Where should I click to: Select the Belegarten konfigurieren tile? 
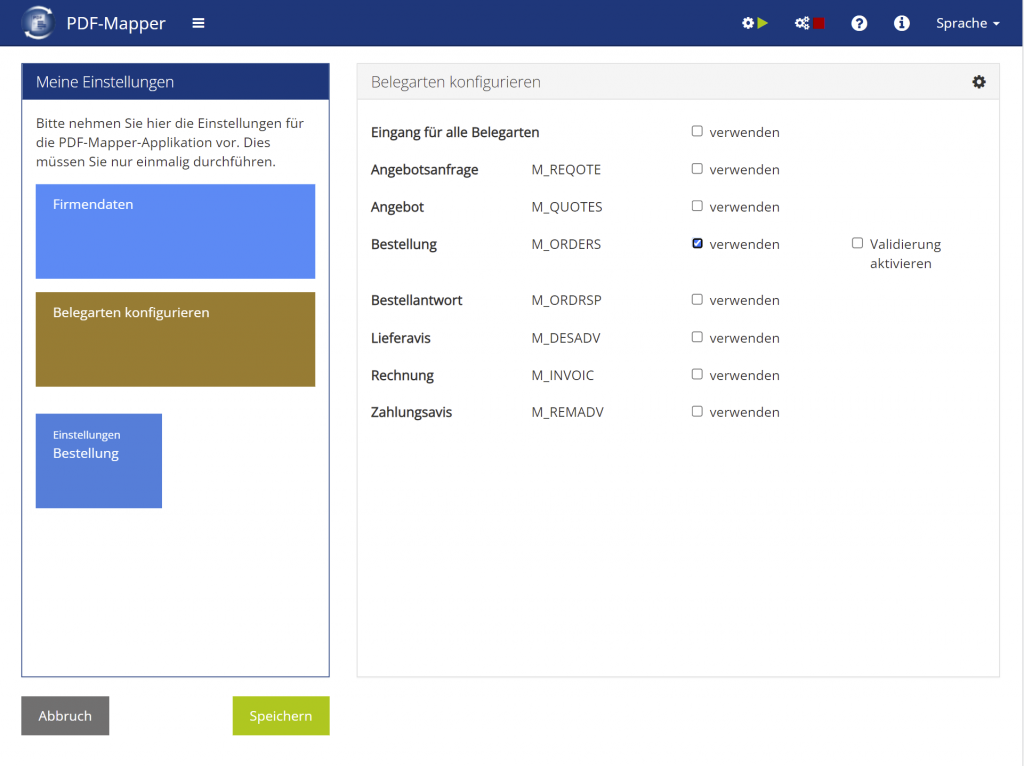point(175,339)
